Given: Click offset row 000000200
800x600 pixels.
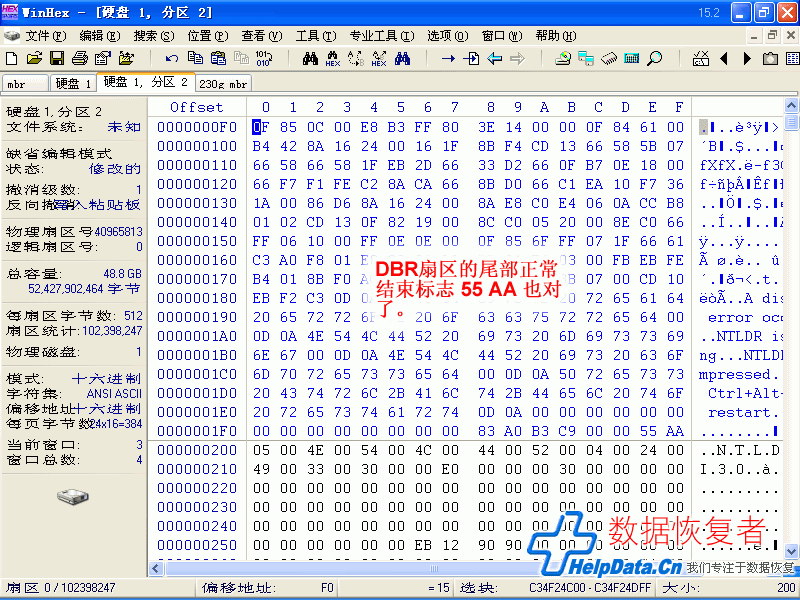Looking at the screenshot, I should click(x=197, y=451).
